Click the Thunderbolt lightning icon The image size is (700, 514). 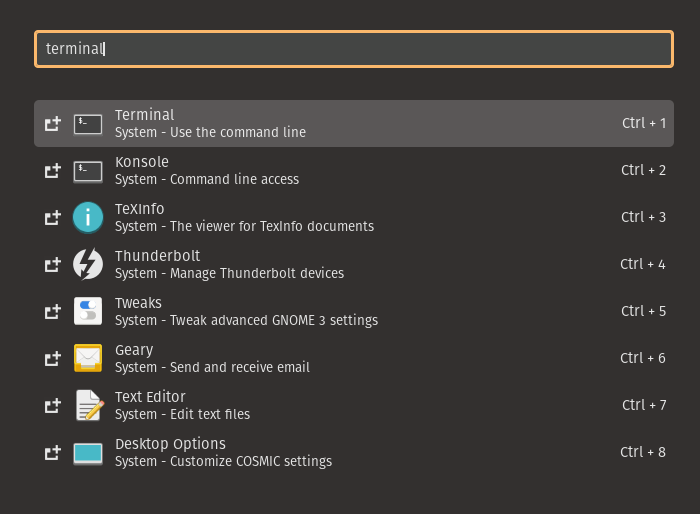tap(88, 264)
